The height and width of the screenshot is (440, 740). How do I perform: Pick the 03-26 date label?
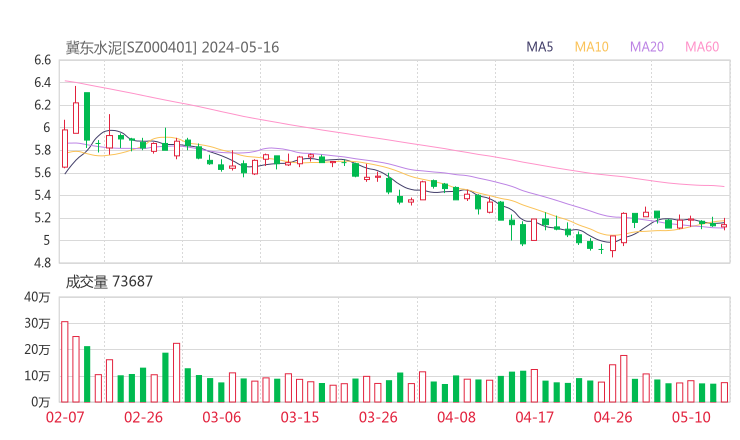(378, 417)
